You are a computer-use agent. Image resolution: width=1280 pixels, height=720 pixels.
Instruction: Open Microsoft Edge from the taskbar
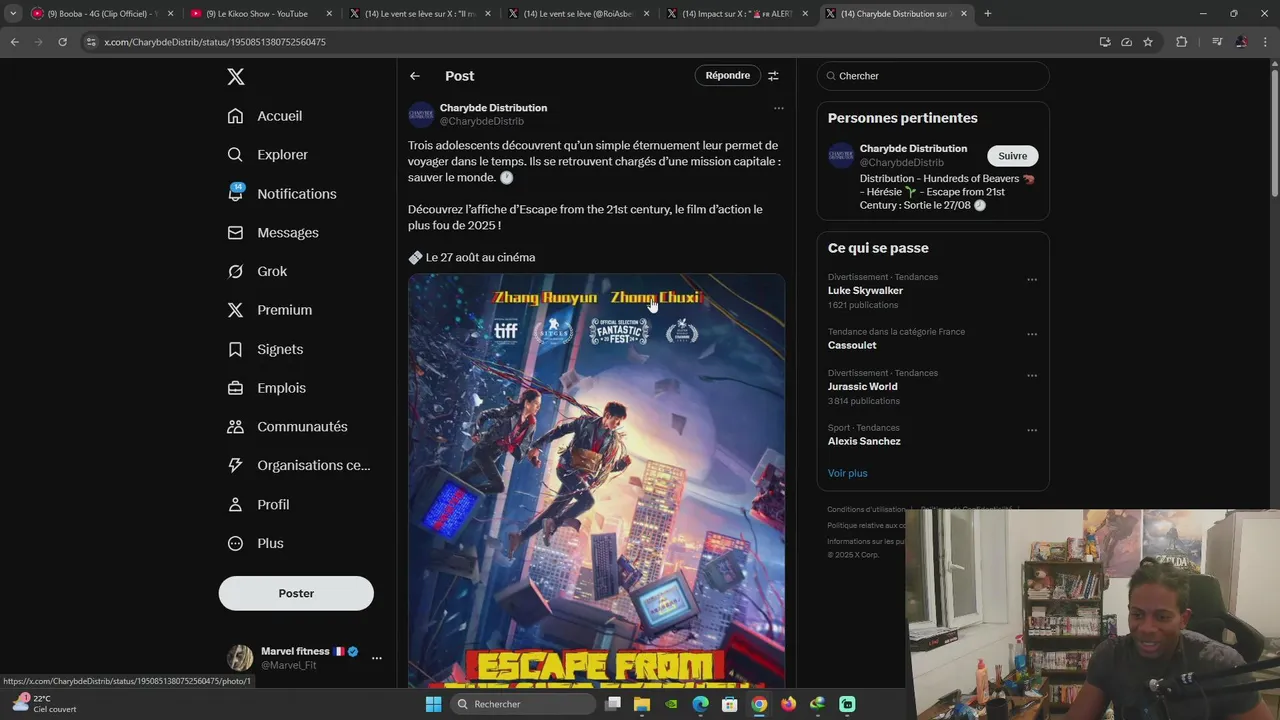(701, 704)
